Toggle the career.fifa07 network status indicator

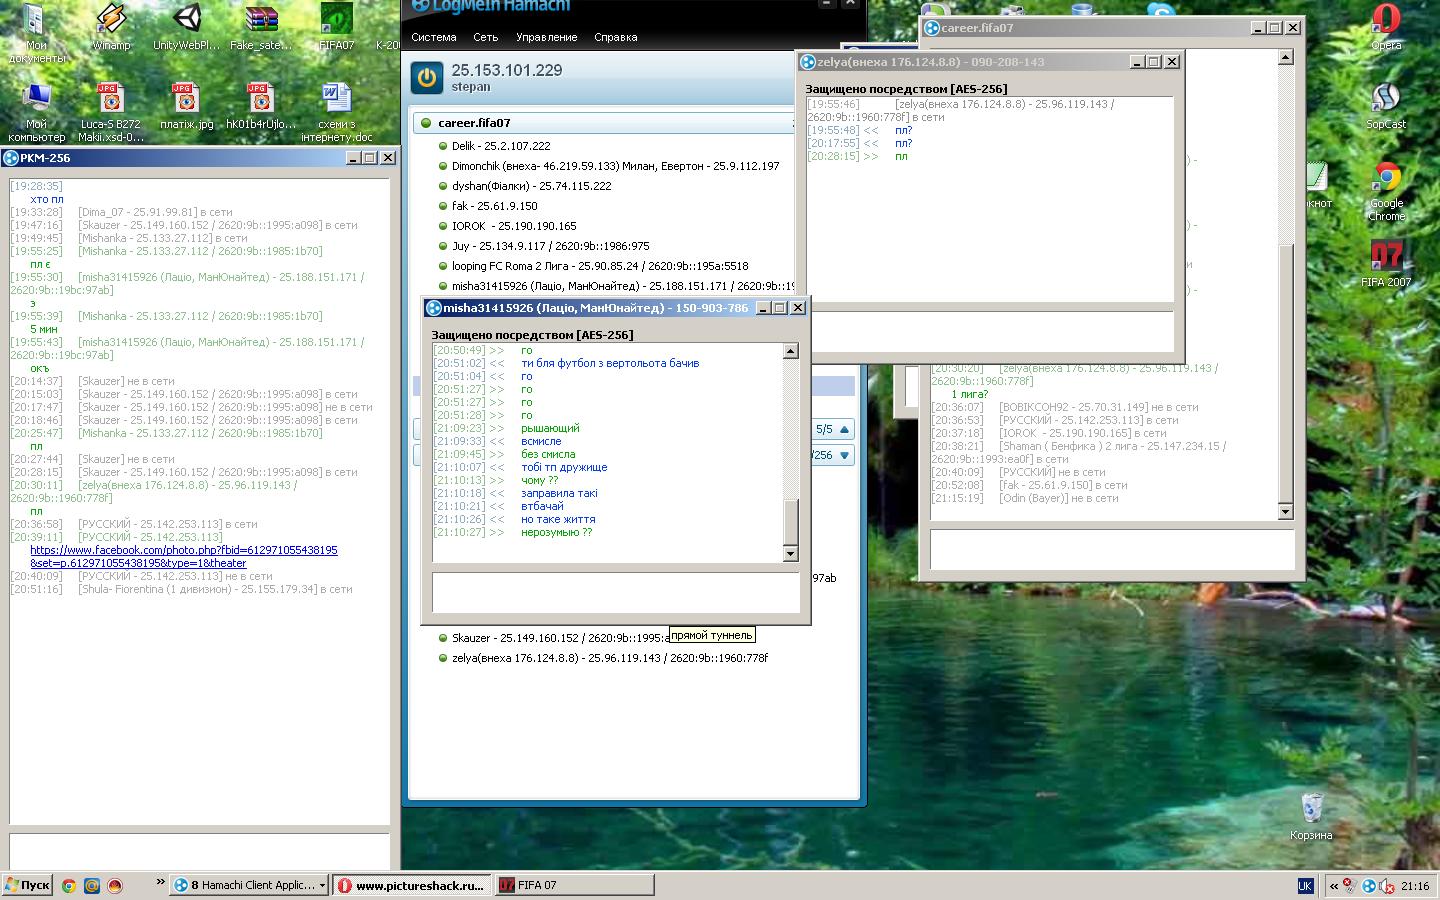coord(426,123)
